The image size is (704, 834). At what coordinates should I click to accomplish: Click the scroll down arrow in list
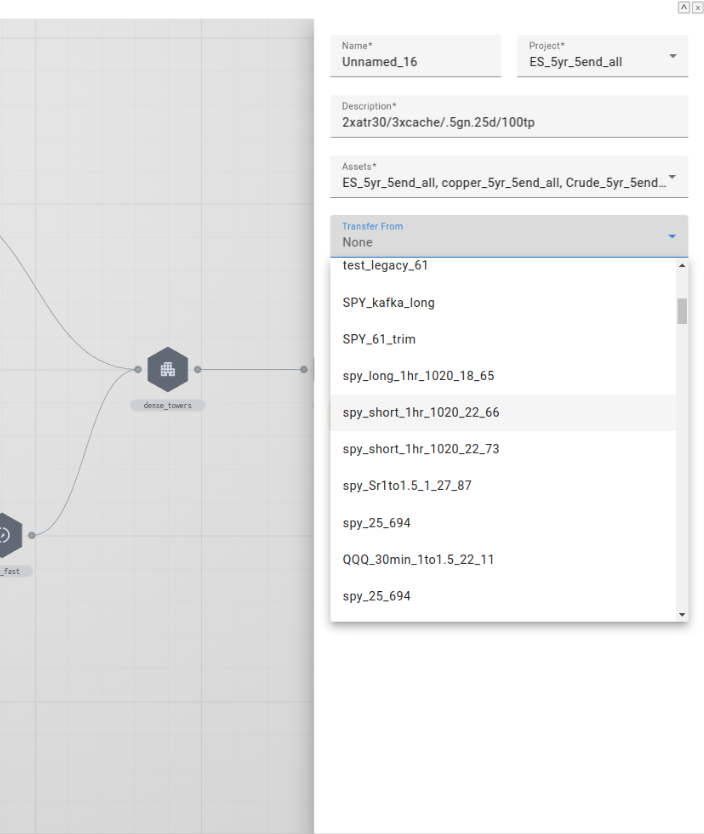click(682, 614)
